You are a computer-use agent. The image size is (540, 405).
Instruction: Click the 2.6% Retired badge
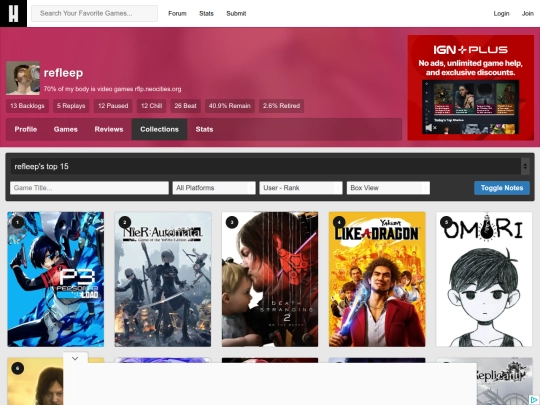[x=281, y=106]
